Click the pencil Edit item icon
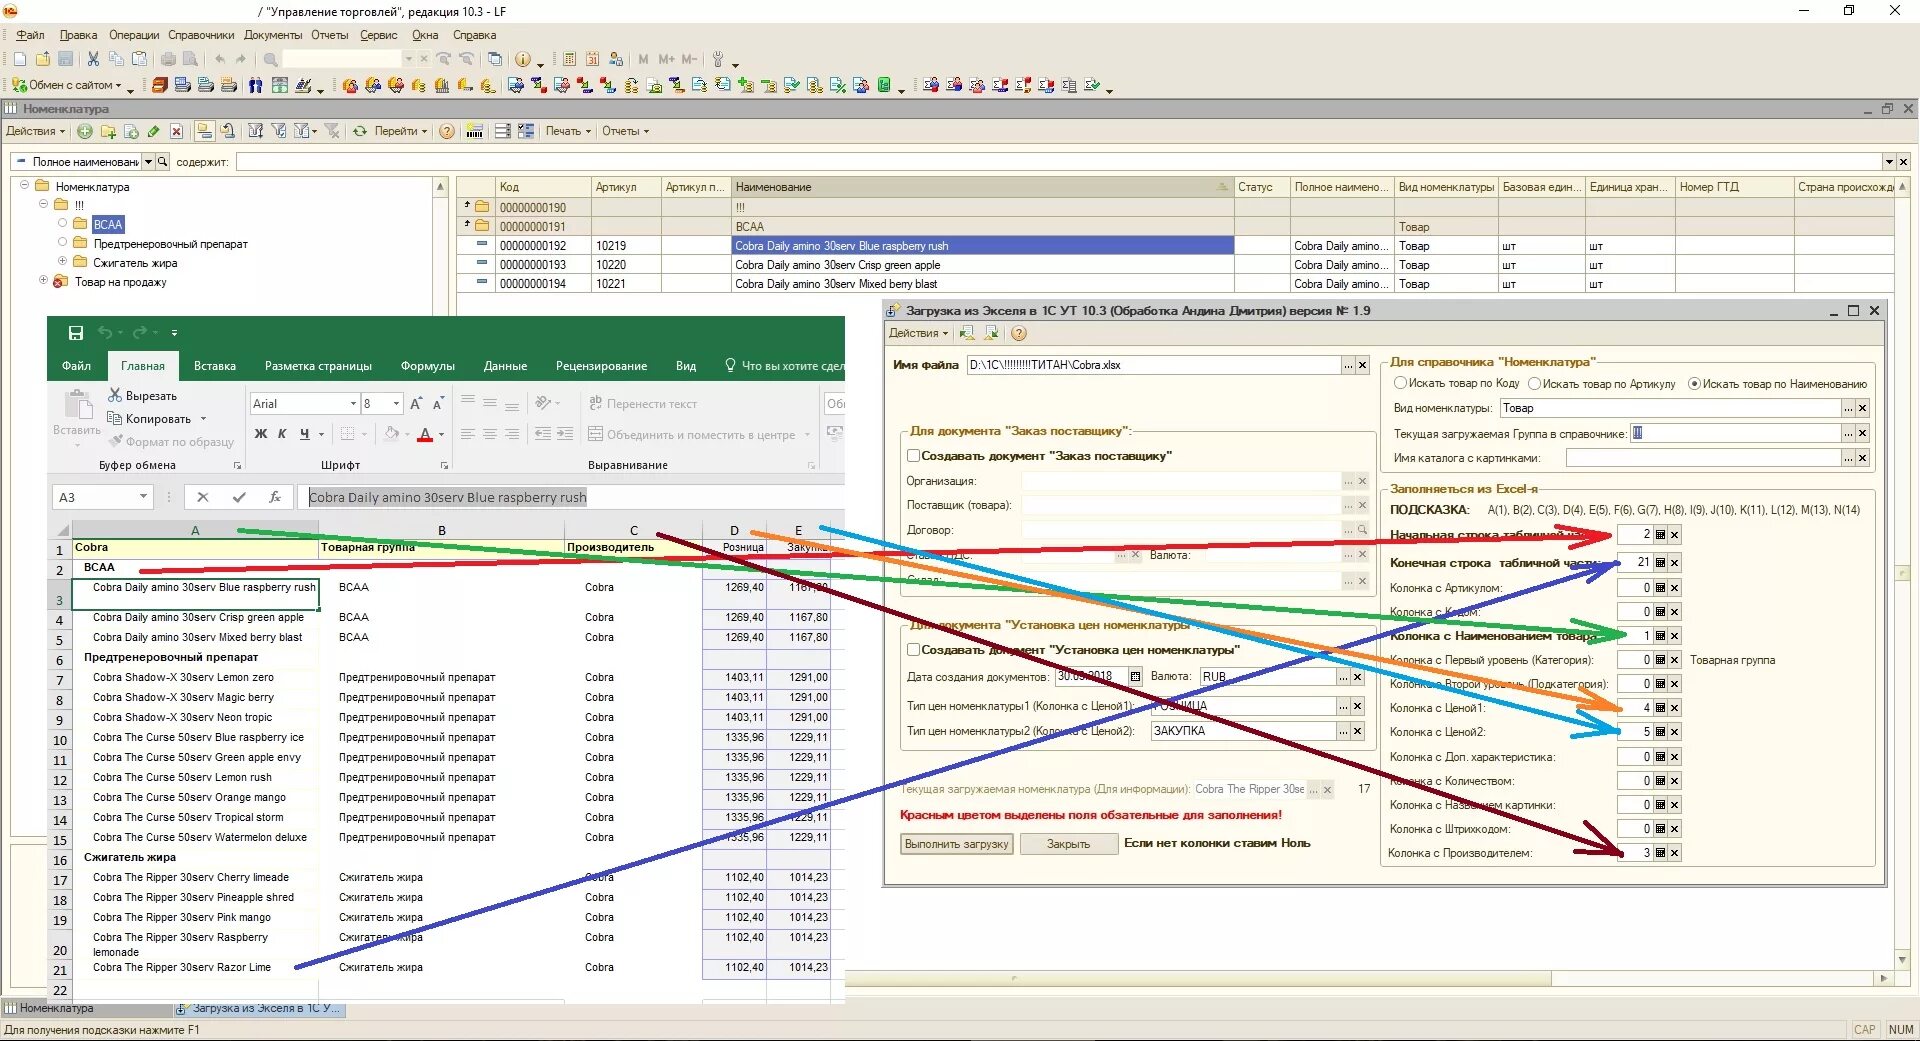Image resolution: width=1920 pixels, height=1041 pixels. click(x=153, y=131)
